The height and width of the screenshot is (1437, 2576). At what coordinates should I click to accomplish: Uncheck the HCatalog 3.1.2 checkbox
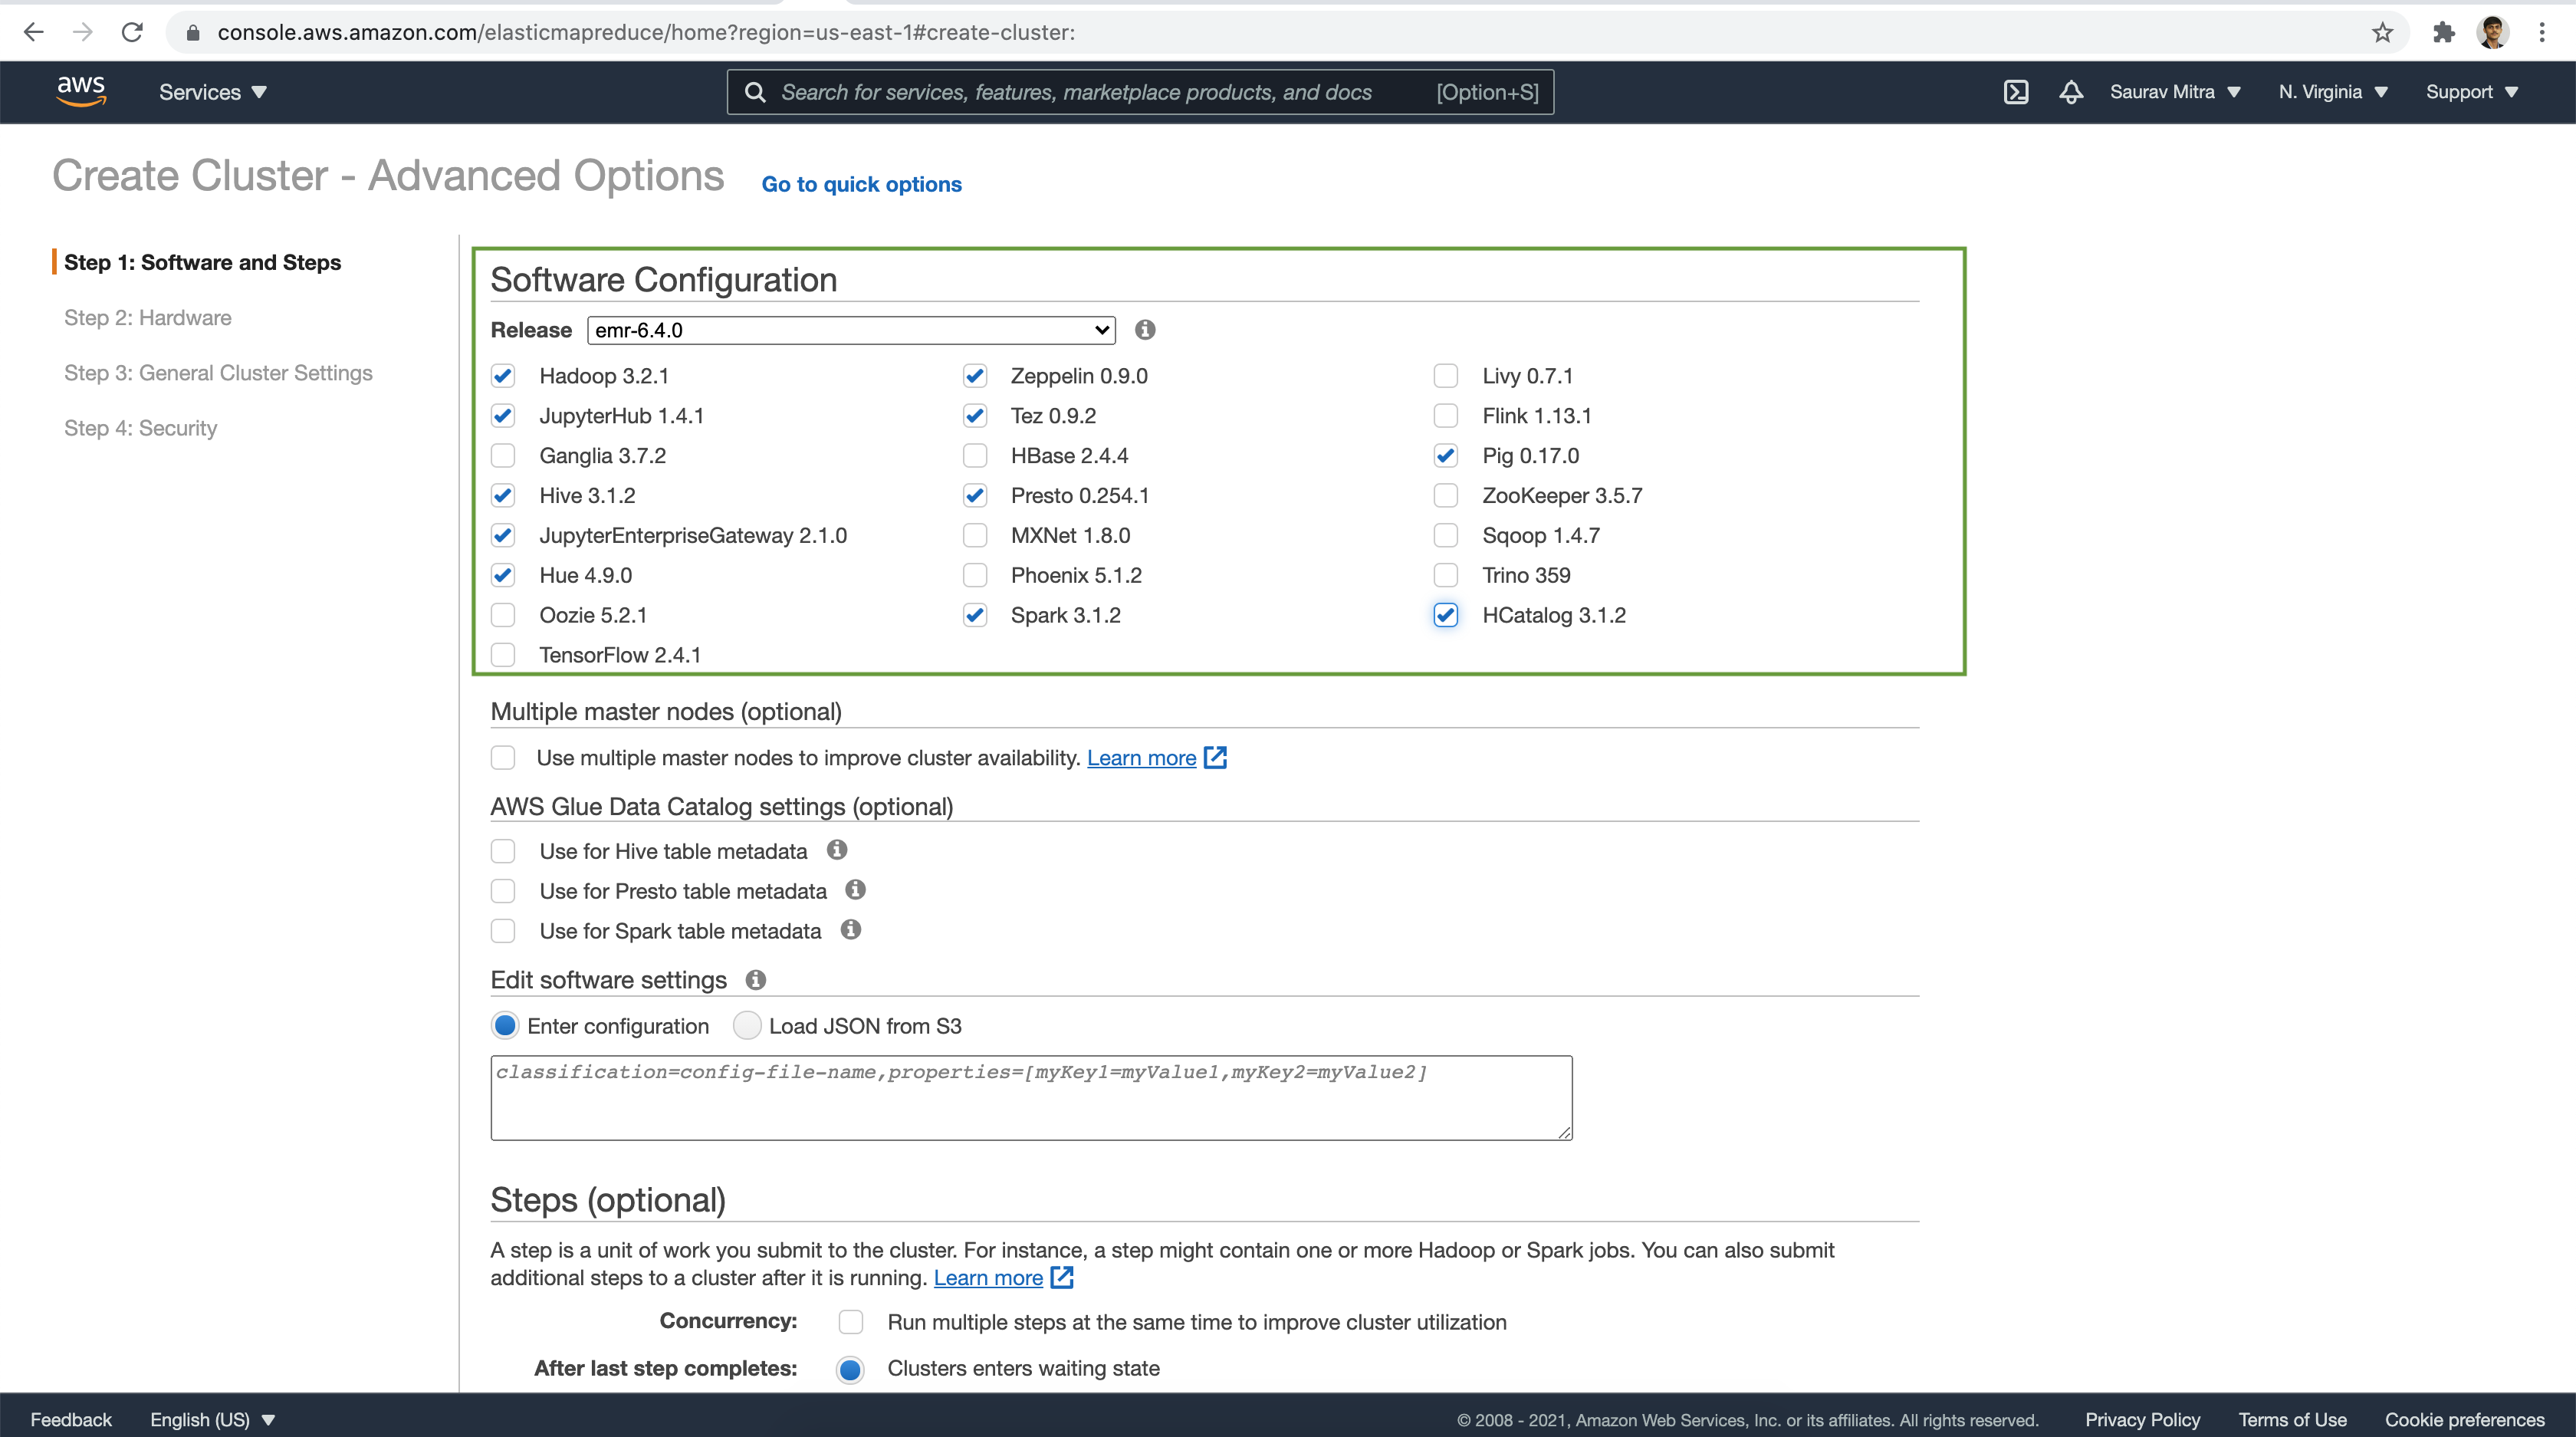[1446, 615]
